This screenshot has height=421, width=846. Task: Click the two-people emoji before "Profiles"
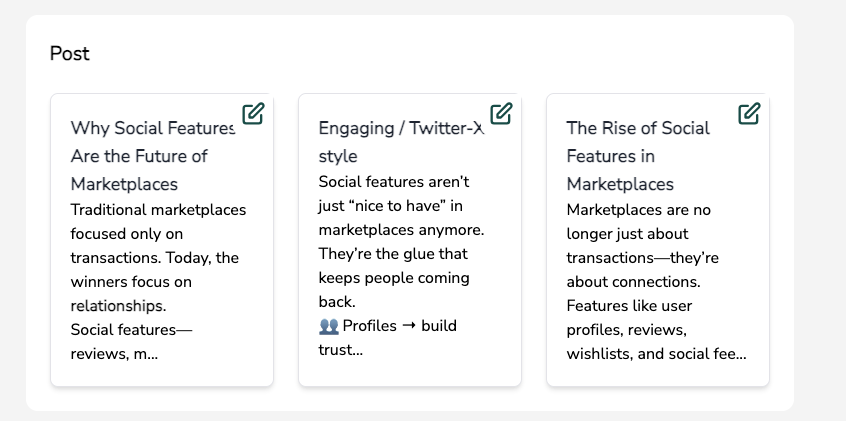click(x=328, y=326)
